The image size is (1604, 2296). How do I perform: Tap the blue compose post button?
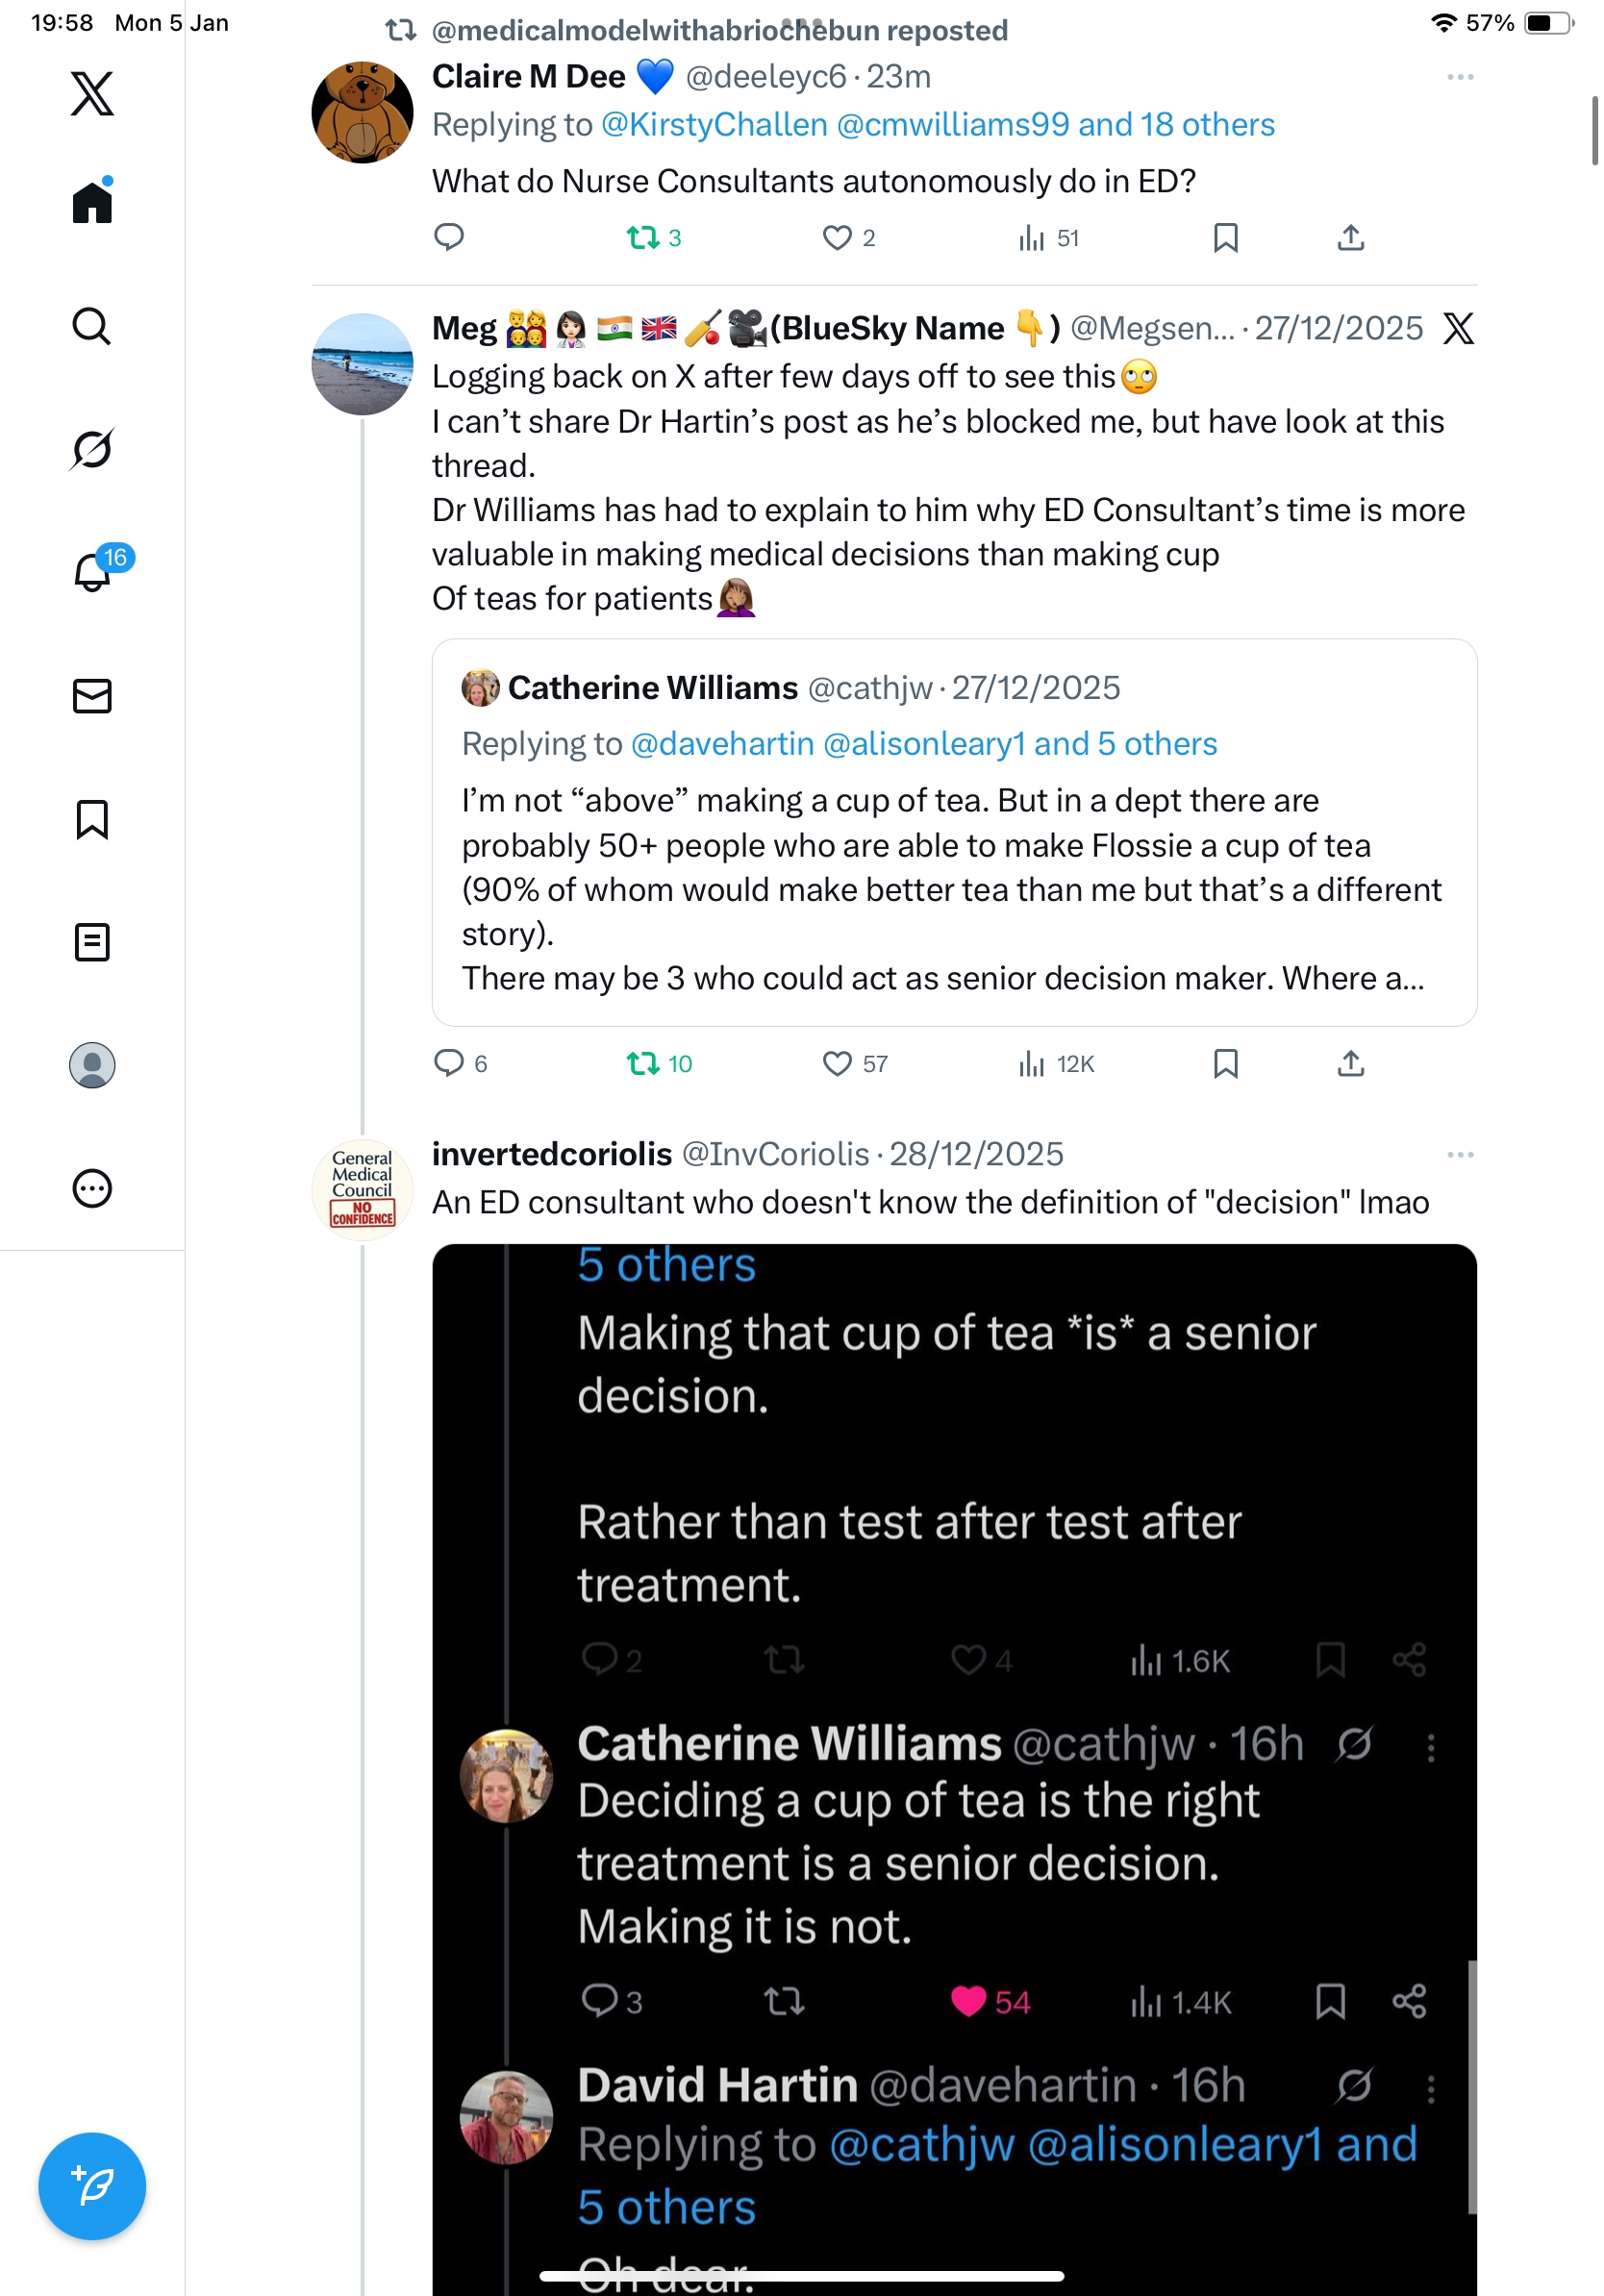92,2186
